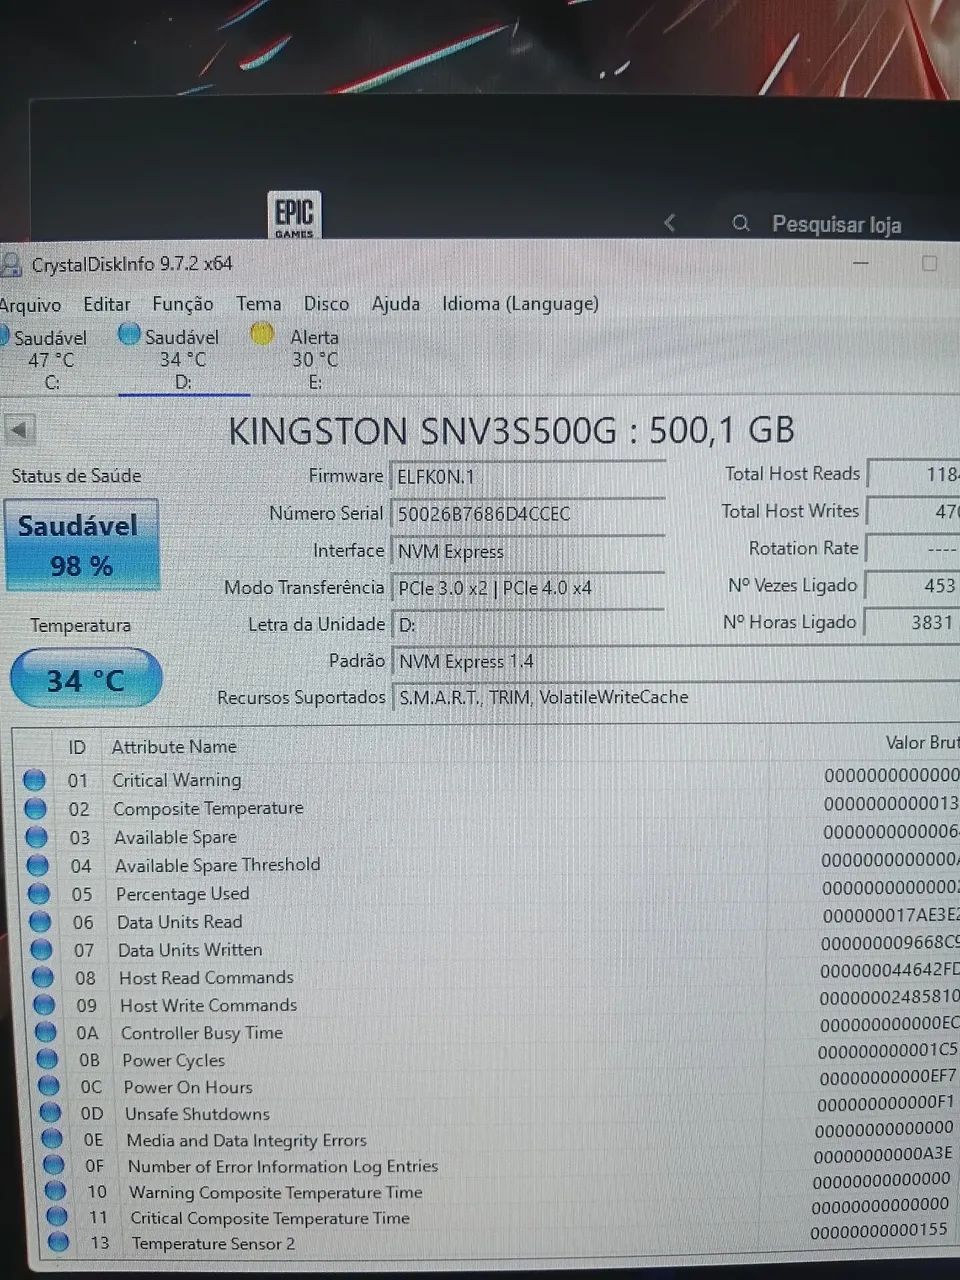Open the Tema menu
Image resolution: width=960 pixels, height=1280 pixels.
coord(258,303)
